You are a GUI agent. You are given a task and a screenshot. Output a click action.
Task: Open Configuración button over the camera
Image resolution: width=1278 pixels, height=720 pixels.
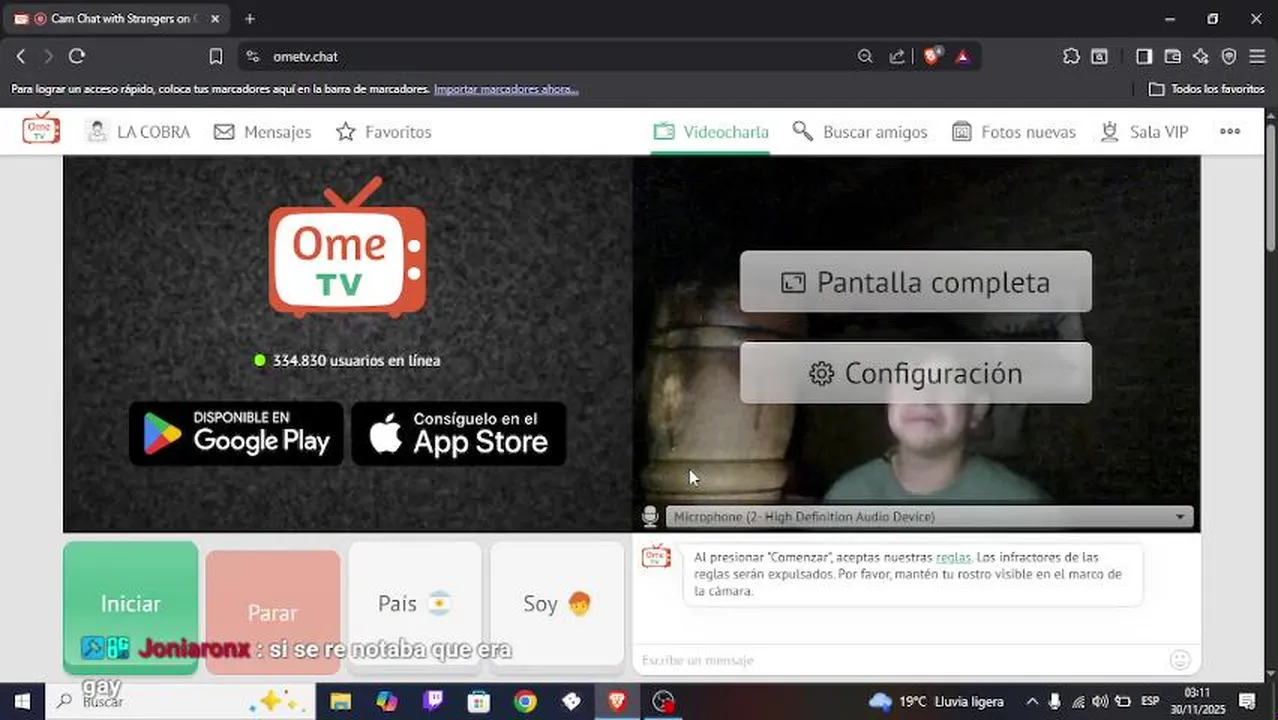click(916, 373)
